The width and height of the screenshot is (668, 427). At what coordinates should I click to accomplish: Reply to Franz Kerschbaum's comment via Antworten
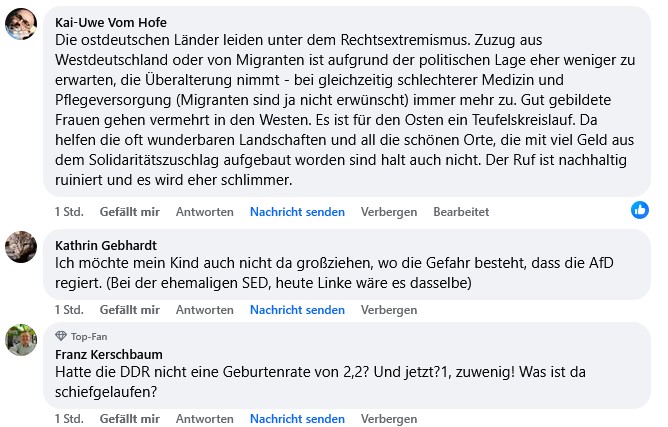point(205,418)
